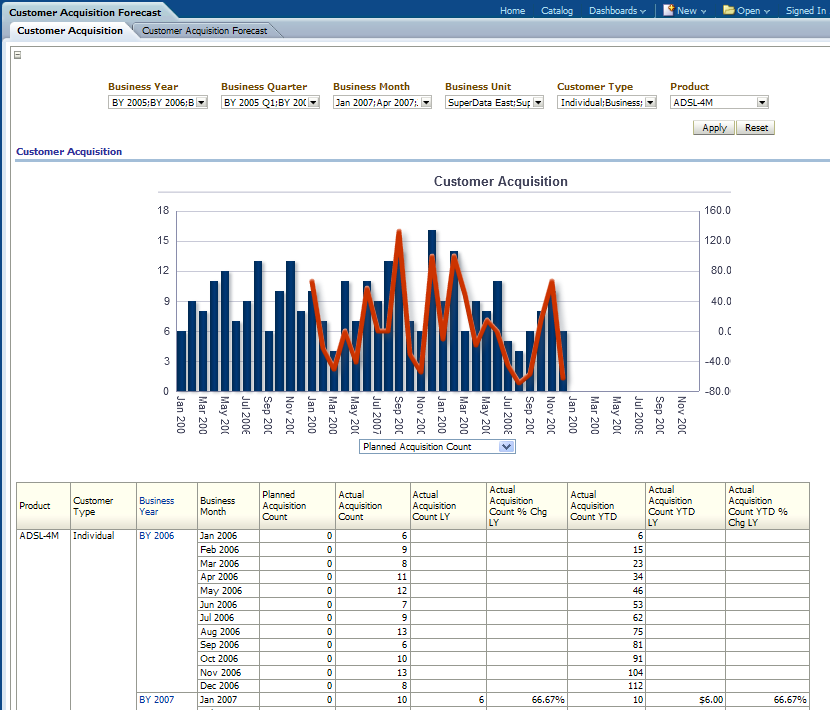Open the New menu
Viewport: 830px width, 710px height.
coord(691,11)
